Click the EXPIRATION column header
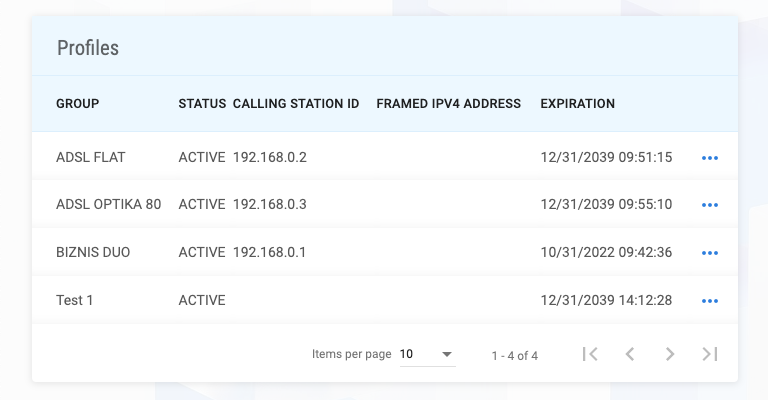768x400 pixels. (578, 104)
